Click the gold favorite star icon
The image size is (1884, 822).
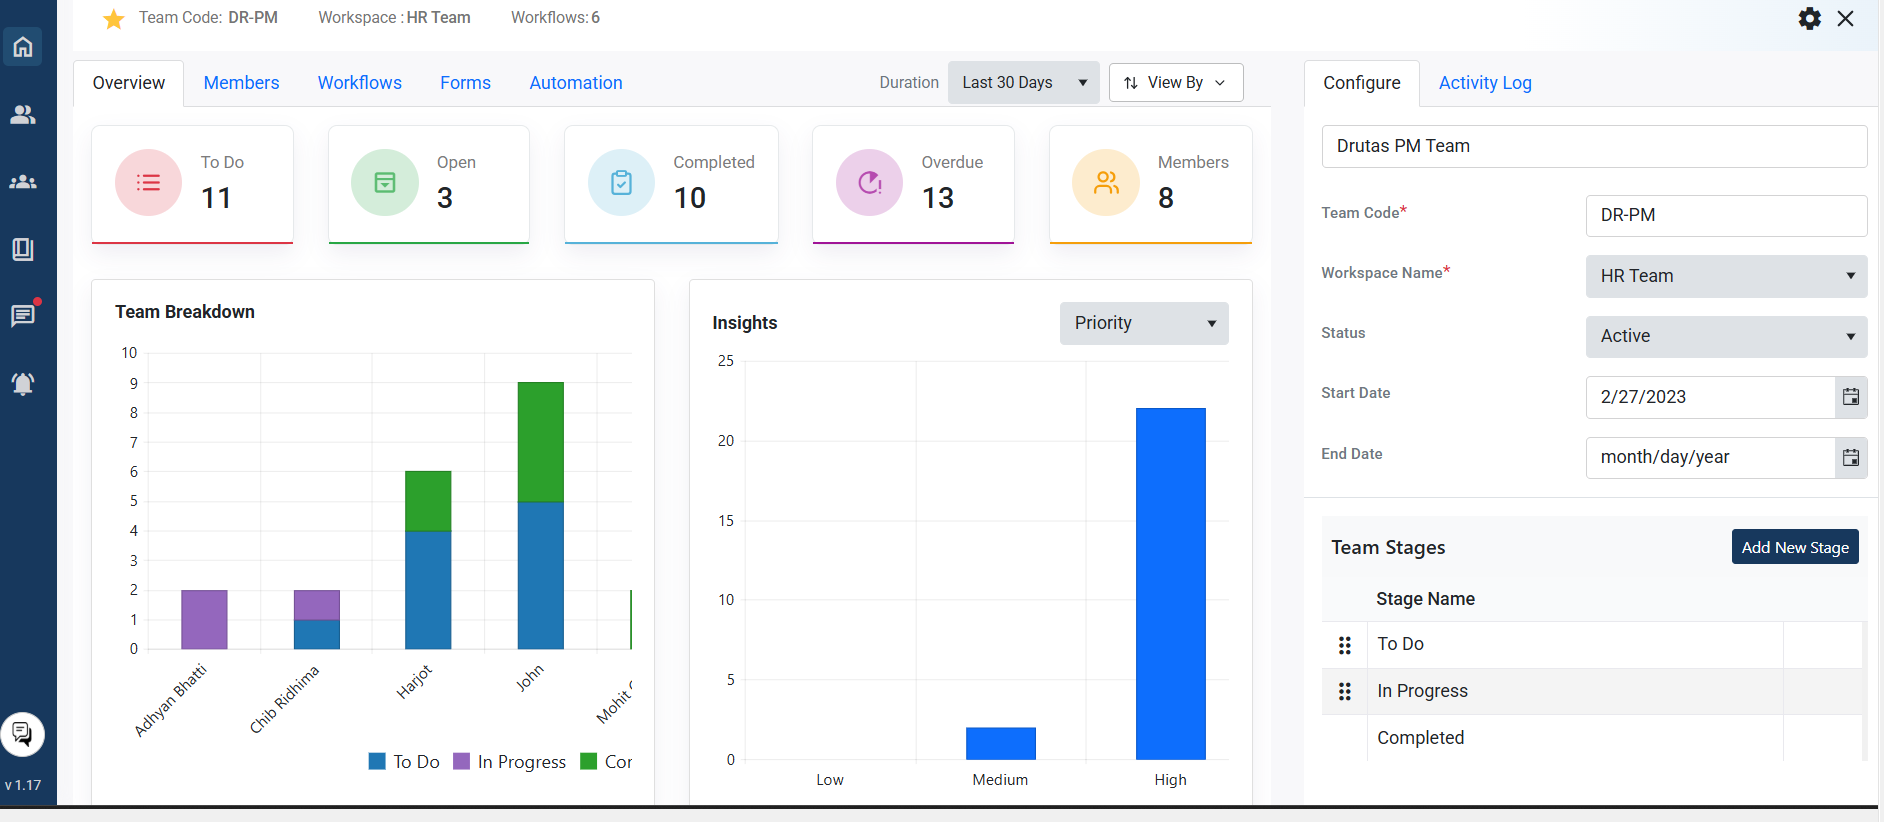pyautogui.click(x=114, y=19)
